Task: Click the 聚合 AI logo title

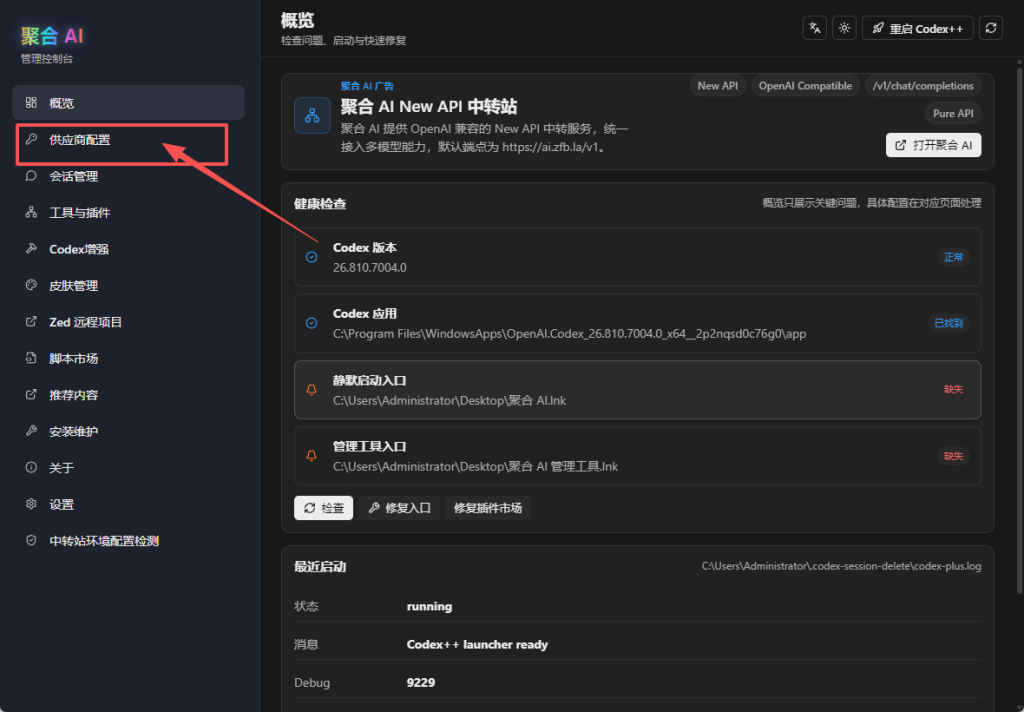Action: point(52,36)
